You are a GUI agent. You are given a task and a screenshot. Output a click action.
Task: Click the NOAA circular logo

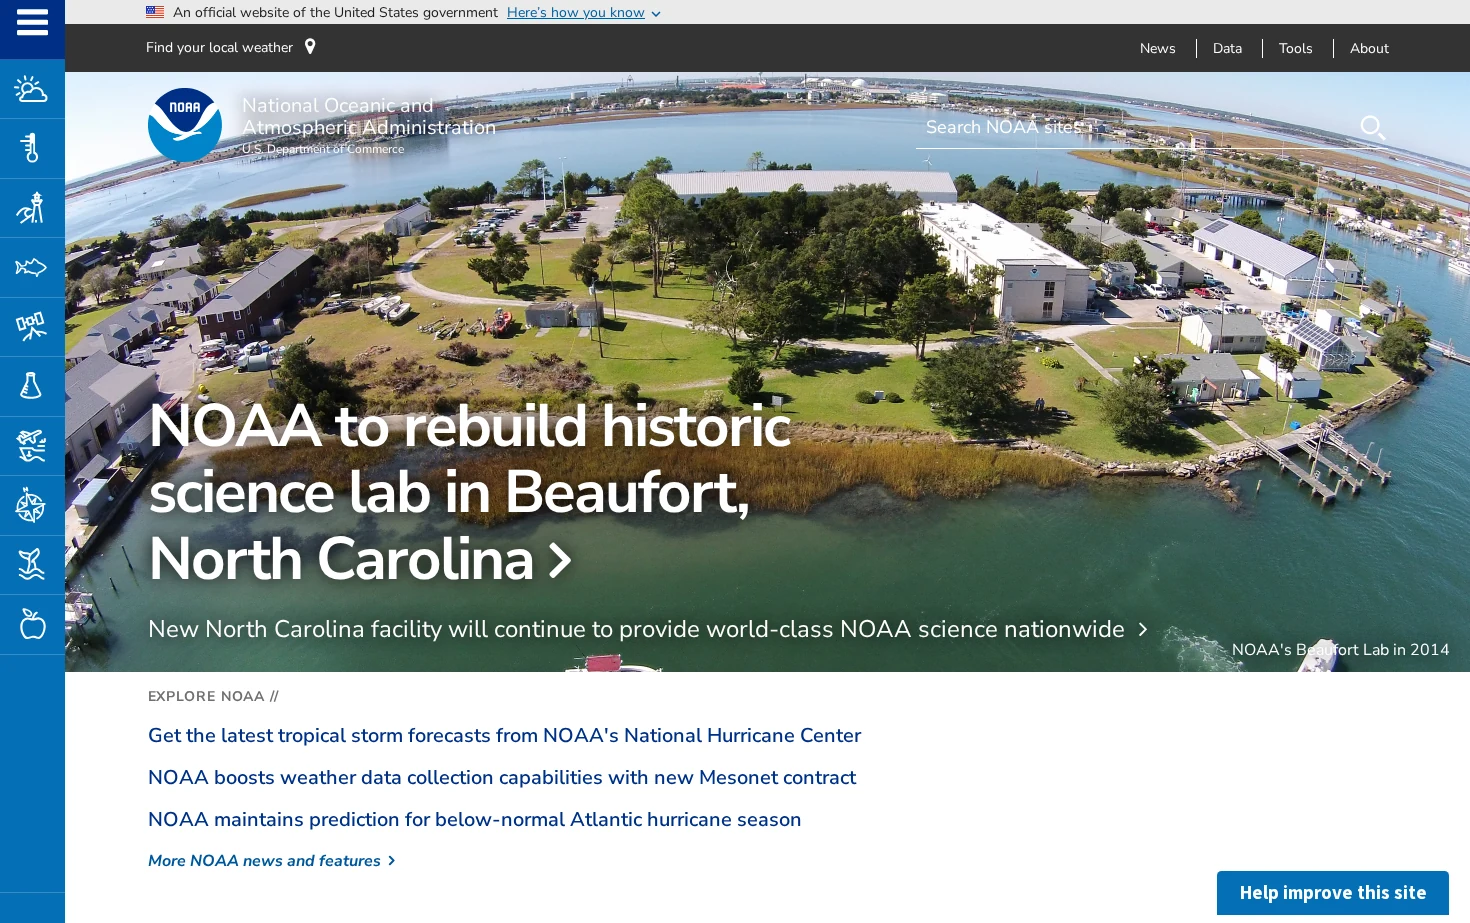point(185,125)
